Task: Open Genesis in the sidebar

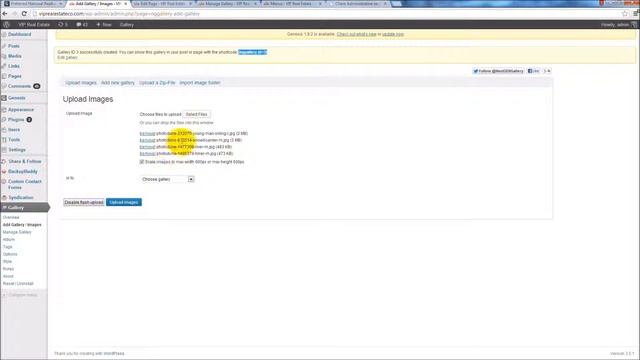Action: point(17,98)
